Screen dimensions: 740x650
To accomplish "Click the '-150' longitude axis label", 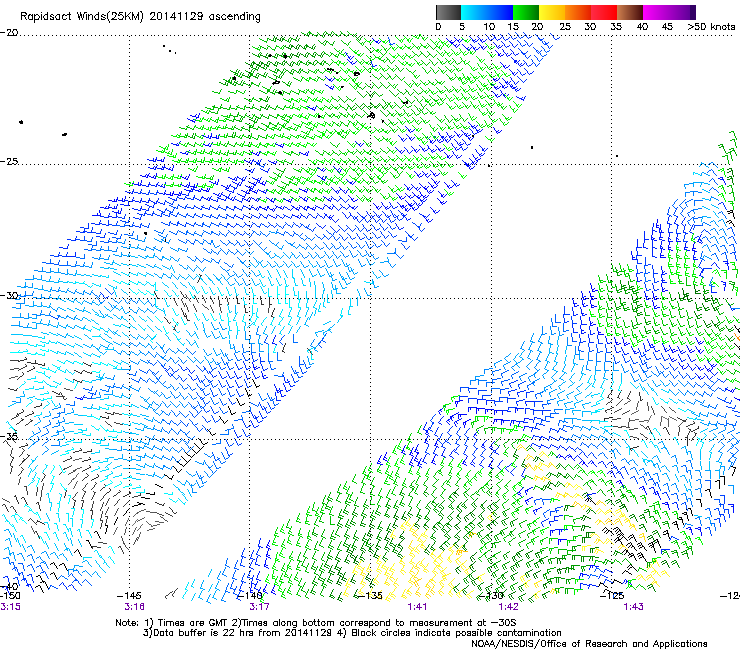I will [x=10, y=596].
